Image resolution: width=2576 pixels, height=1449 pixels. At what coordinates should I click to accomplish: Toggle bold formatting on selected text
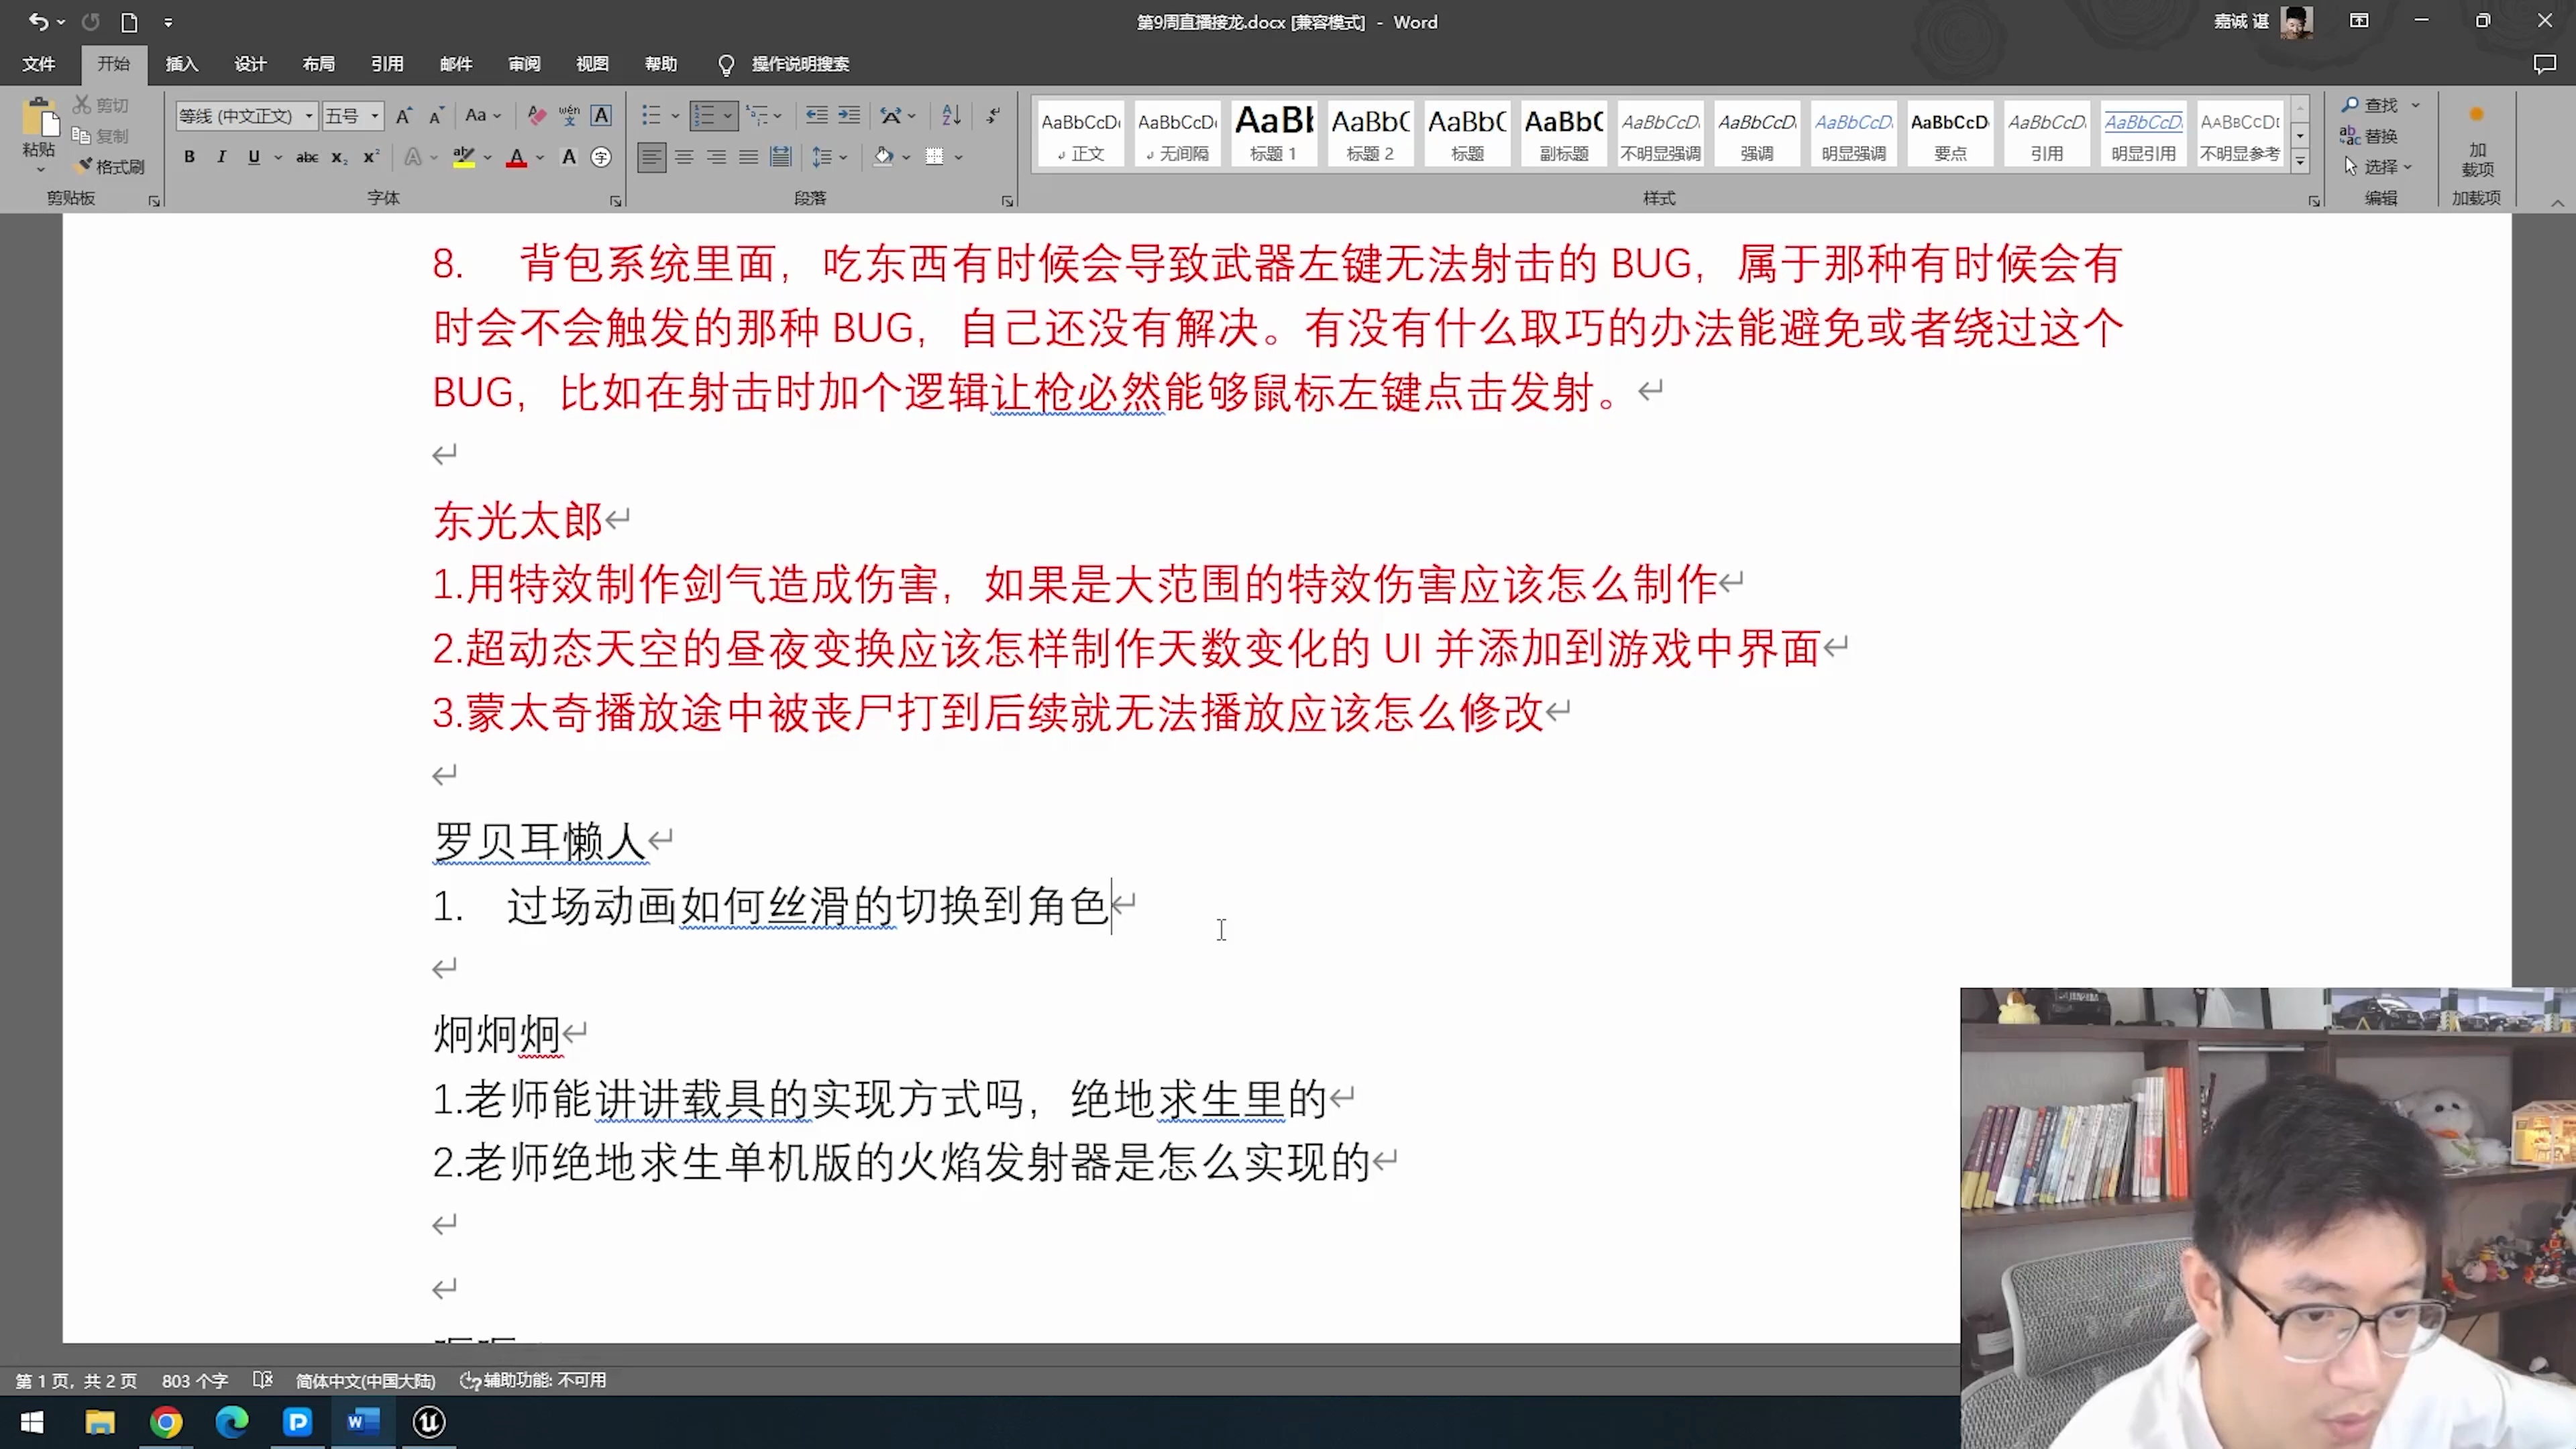(x=189, y=156)
